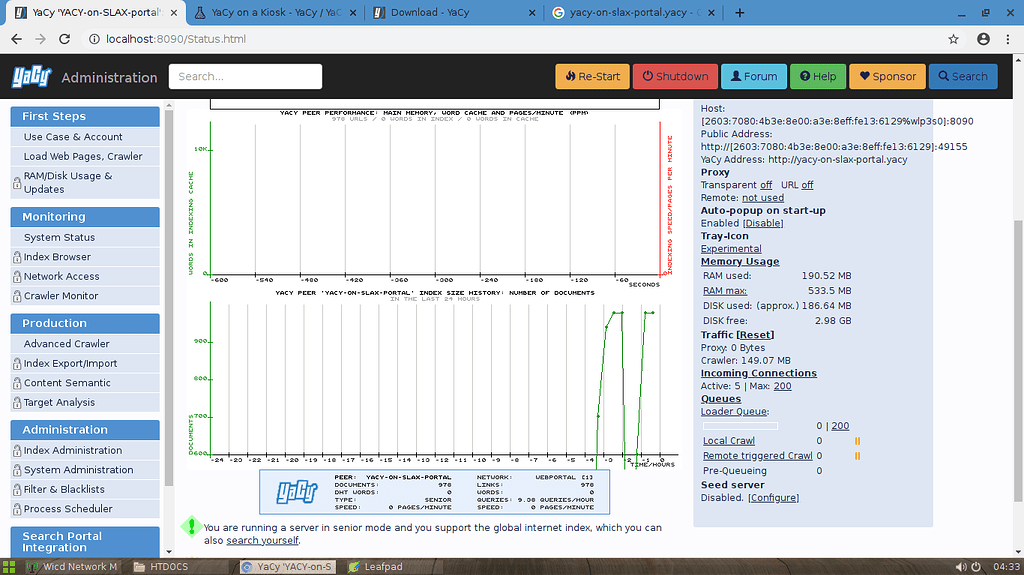This screenshot has width=1024, height=575.
Task: Go back with browser back arrow
Action: [x=16, y=39]
